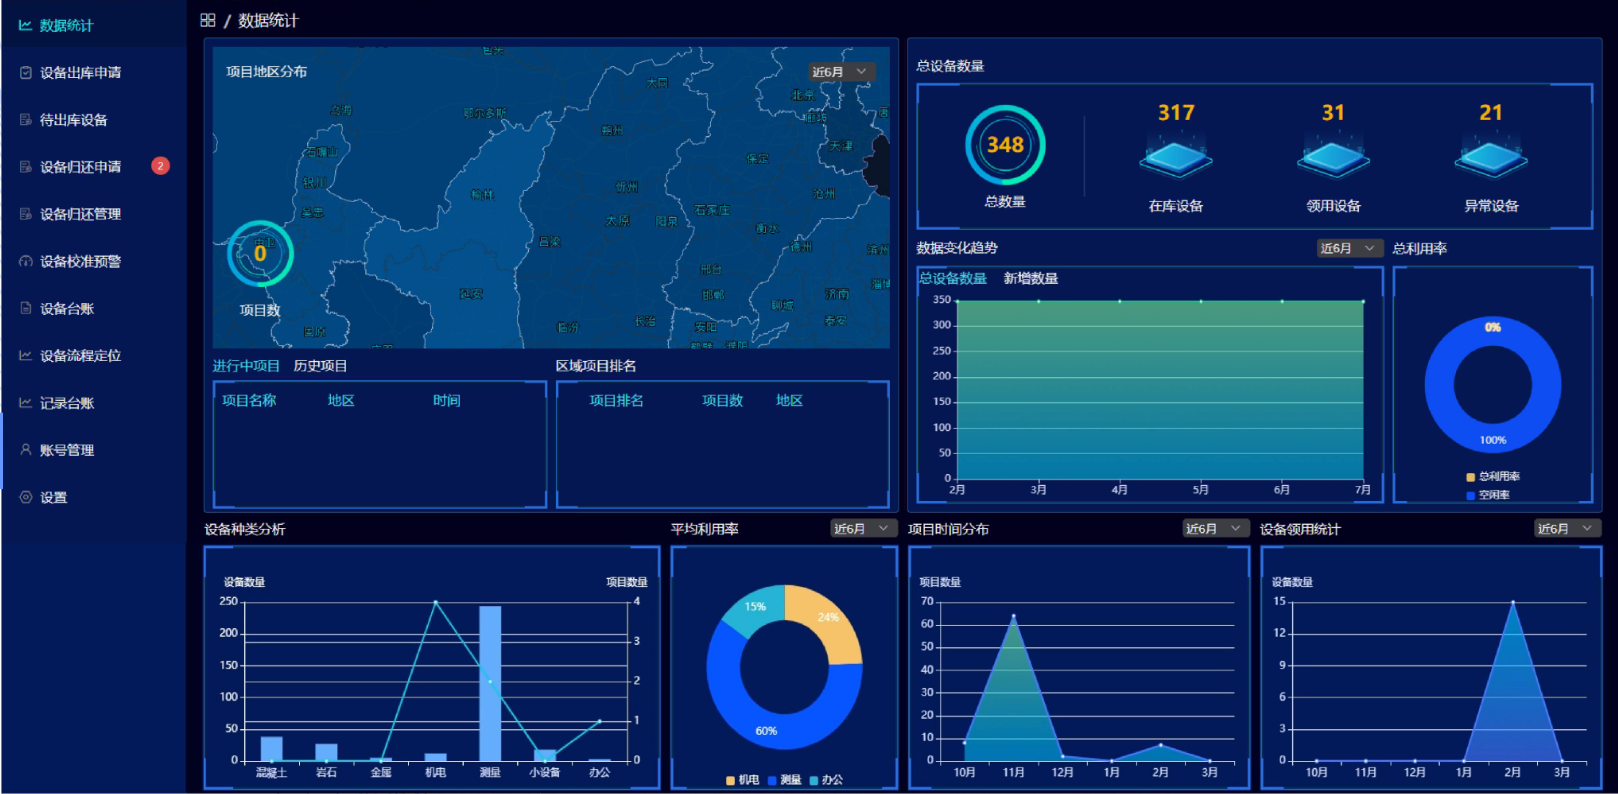Open 设备归还管理 in the sidebar

80,214
